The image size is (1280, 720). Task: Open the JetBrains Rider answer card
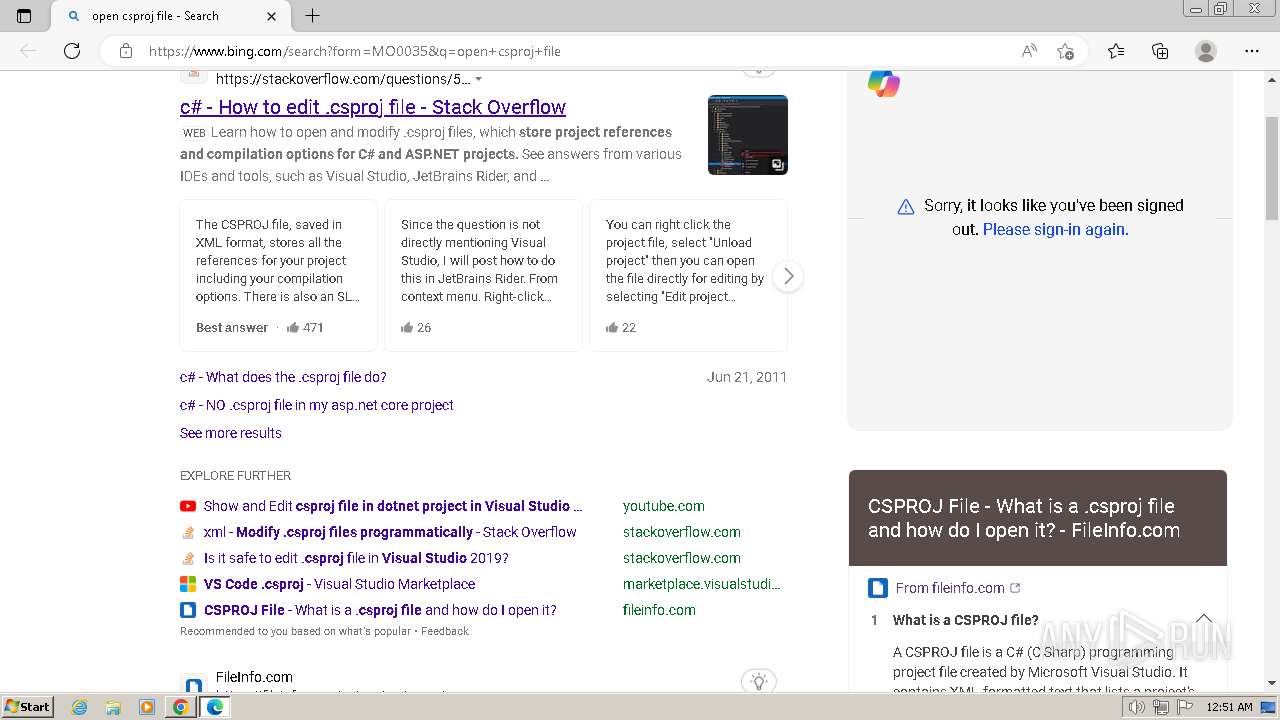(483, 276)
